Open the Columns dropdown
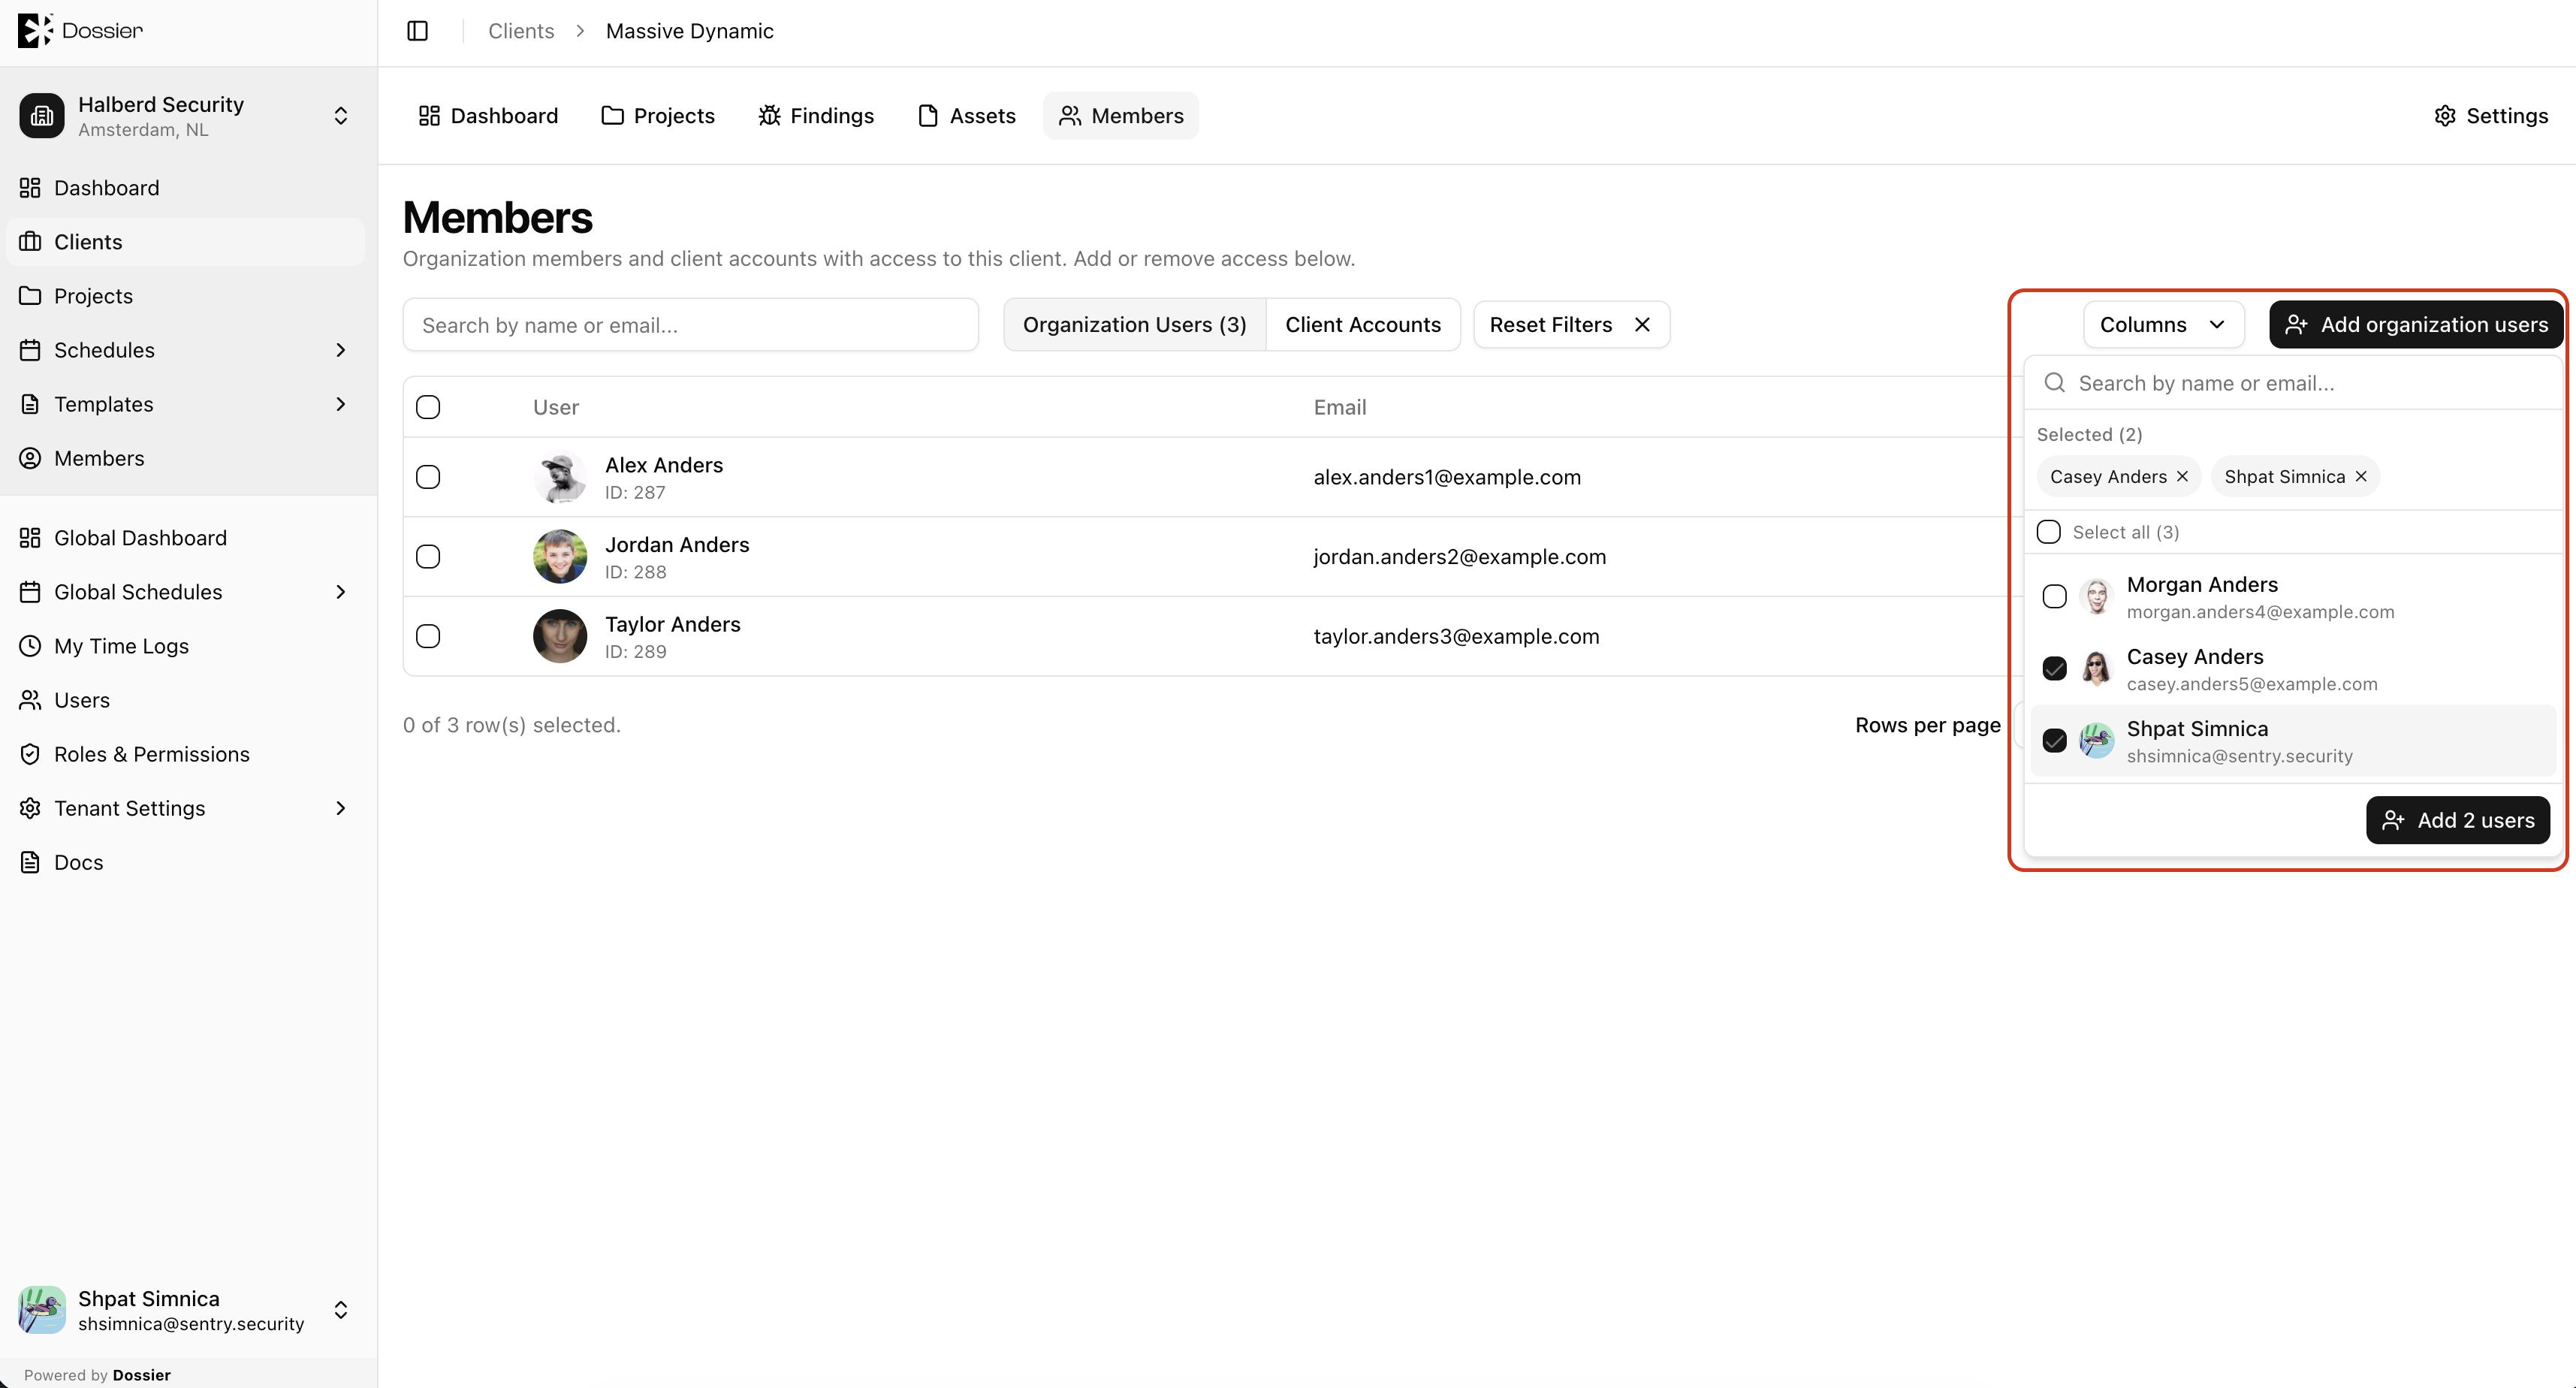The width and height of the screenshot is (2576, 1388). [x=2163, y=325]
